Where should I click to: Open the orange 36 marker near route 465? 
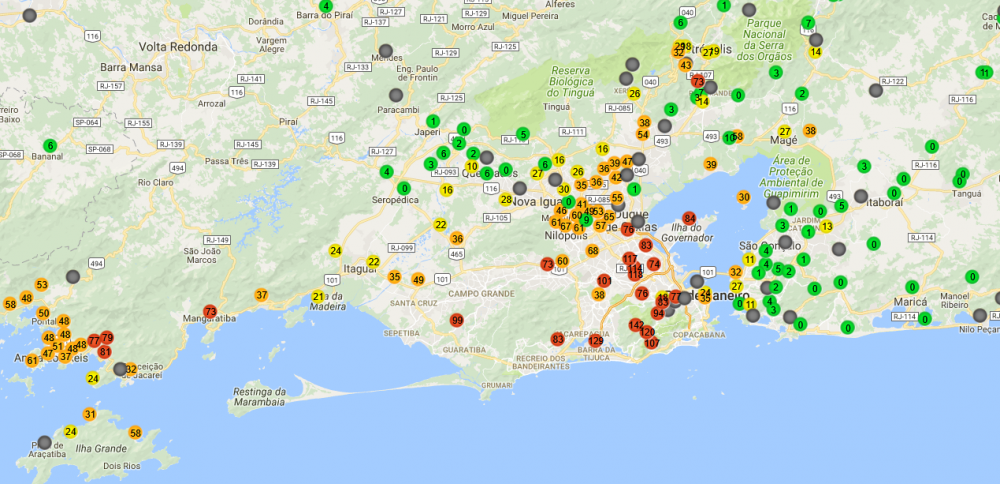point(457,238)
